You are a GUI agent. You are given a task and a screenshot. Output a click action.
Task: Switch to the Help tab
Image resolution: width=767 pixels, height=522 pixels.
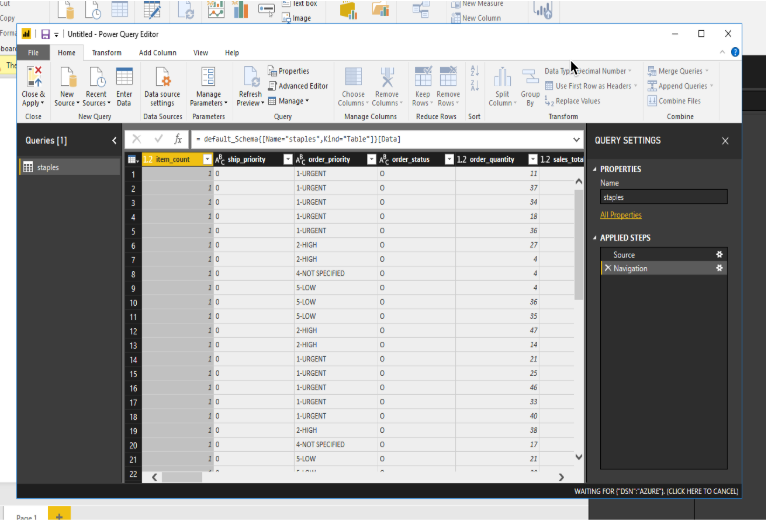pyautogui.click(x=232, y=53)
